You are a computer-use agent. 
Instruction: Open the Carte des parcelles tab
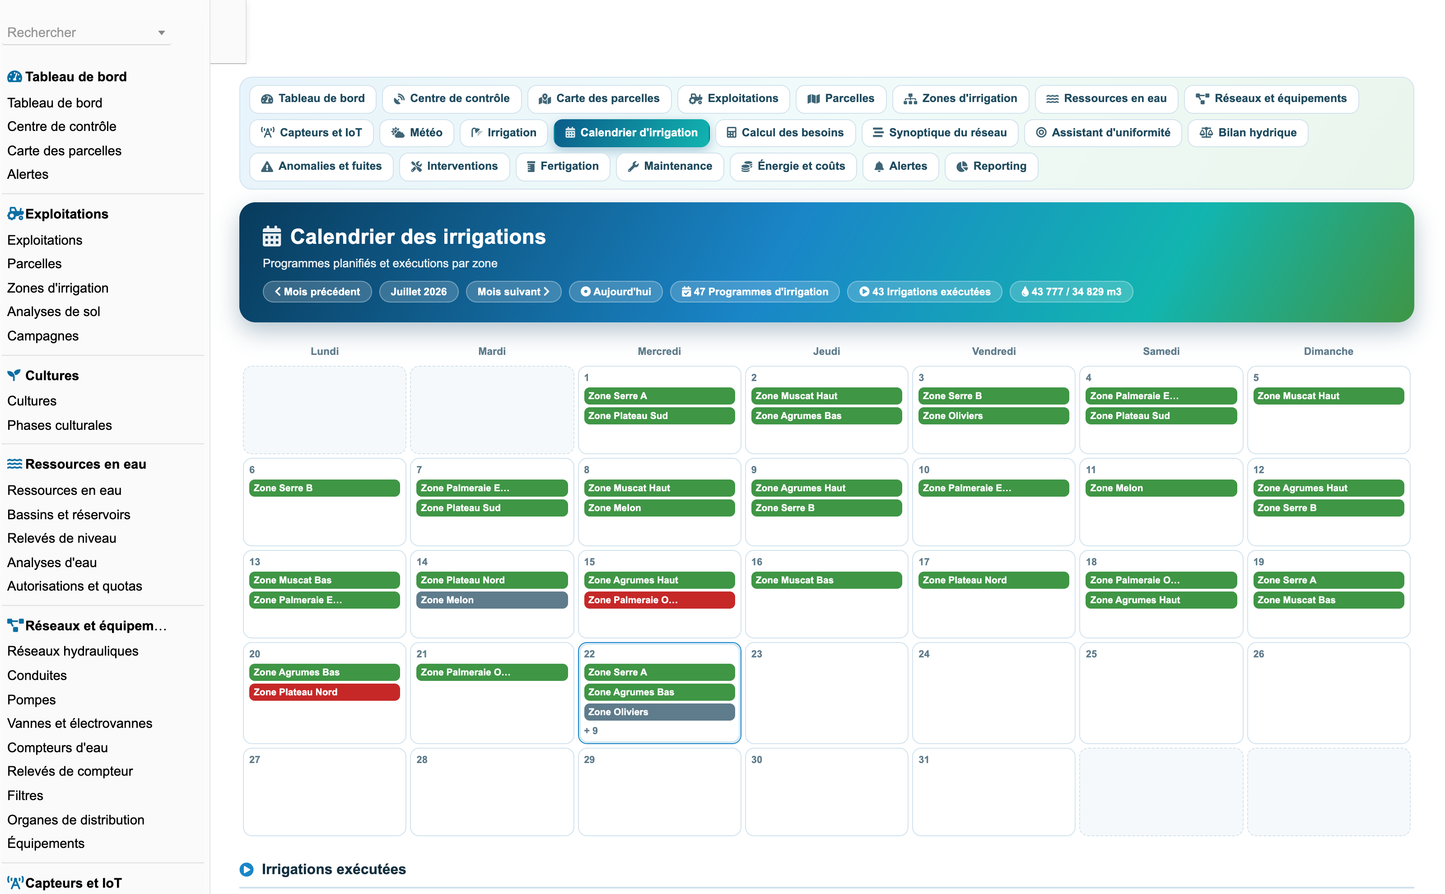(599, 99)
